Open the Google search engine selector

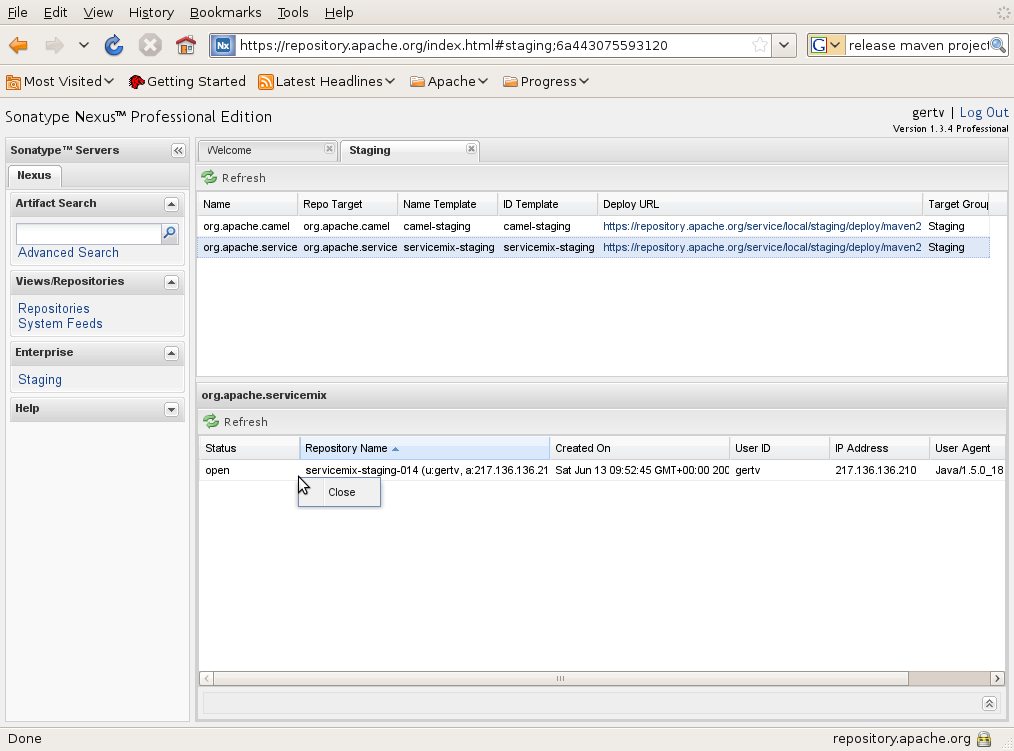point(826,45)
